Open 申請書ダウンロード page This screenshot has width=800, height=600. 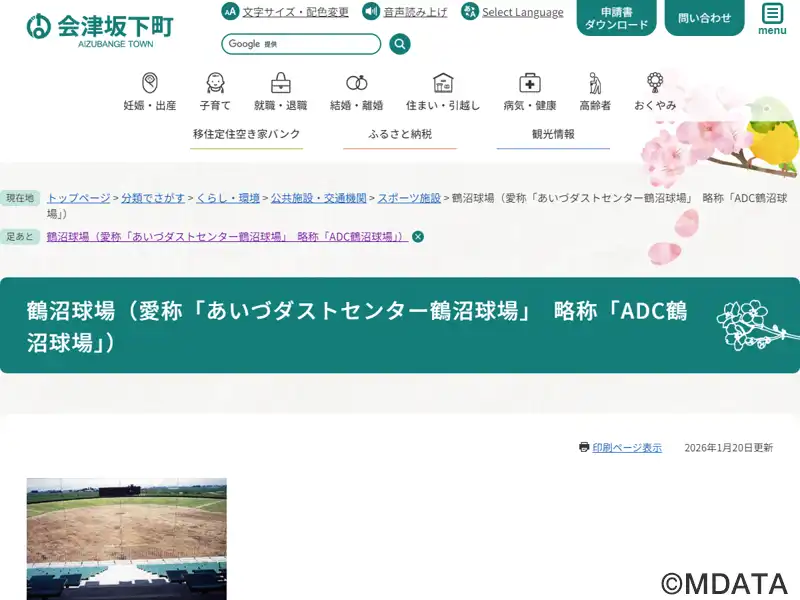point(616,18)
